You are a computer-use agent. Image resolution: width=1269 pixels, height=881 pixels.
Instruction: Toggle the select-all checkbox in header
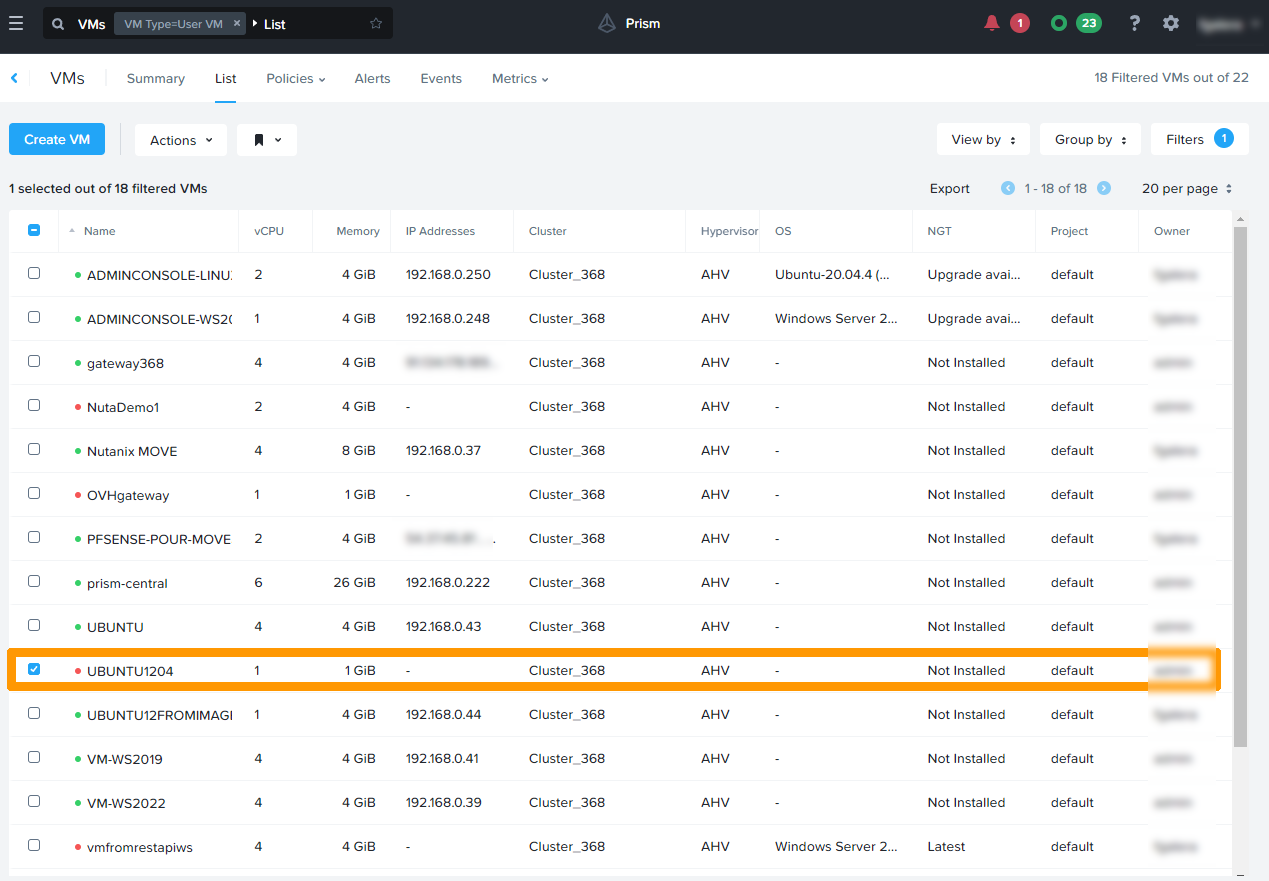[x=34, y=230]
